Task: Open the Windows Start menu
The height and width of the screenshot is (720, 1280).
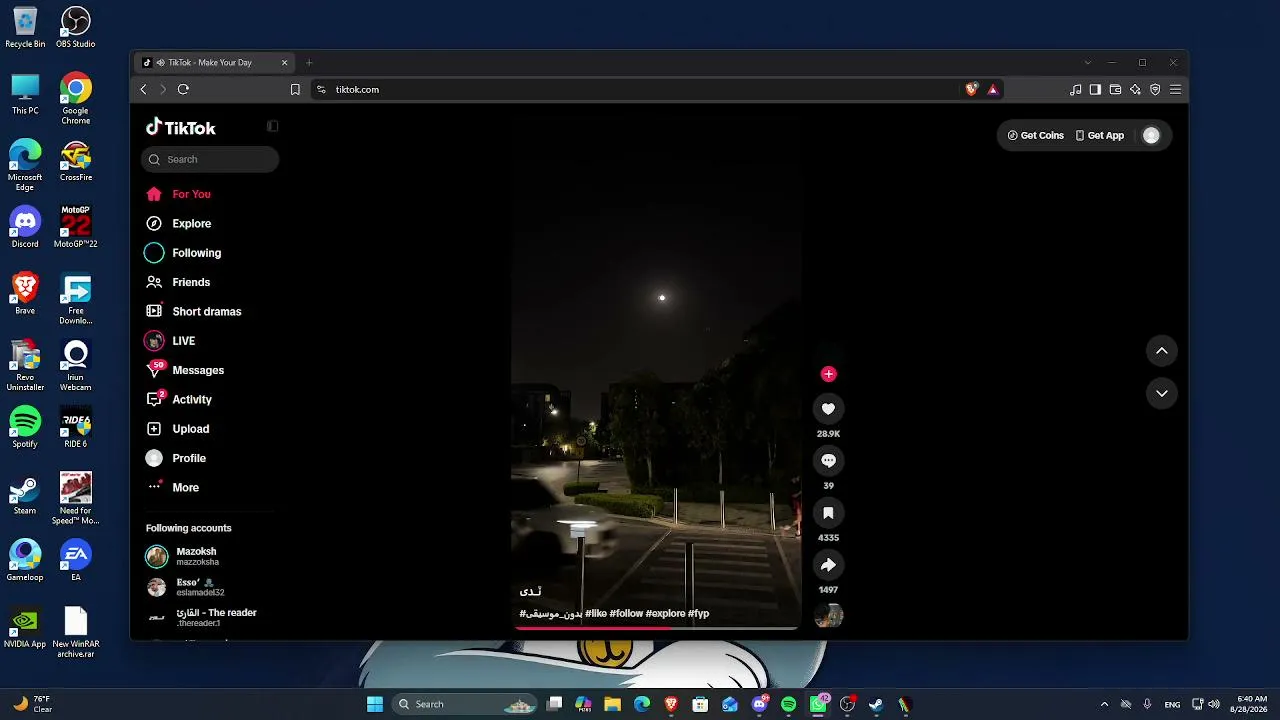Action: click(375, 704)
